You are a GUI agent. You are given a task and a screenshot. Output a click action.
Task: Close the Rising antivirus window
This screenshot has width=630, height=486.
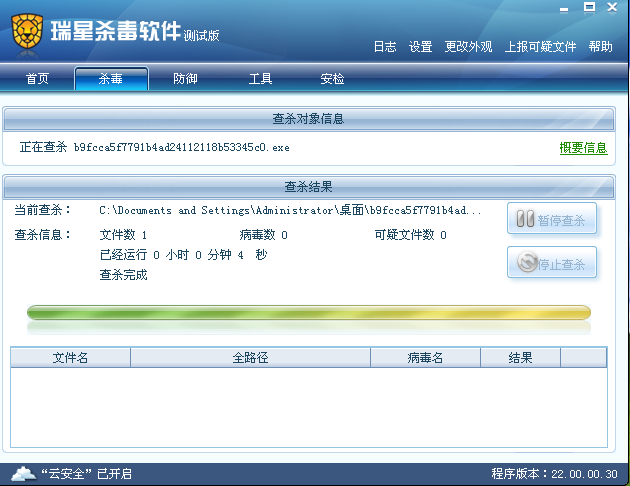[612, 8]
